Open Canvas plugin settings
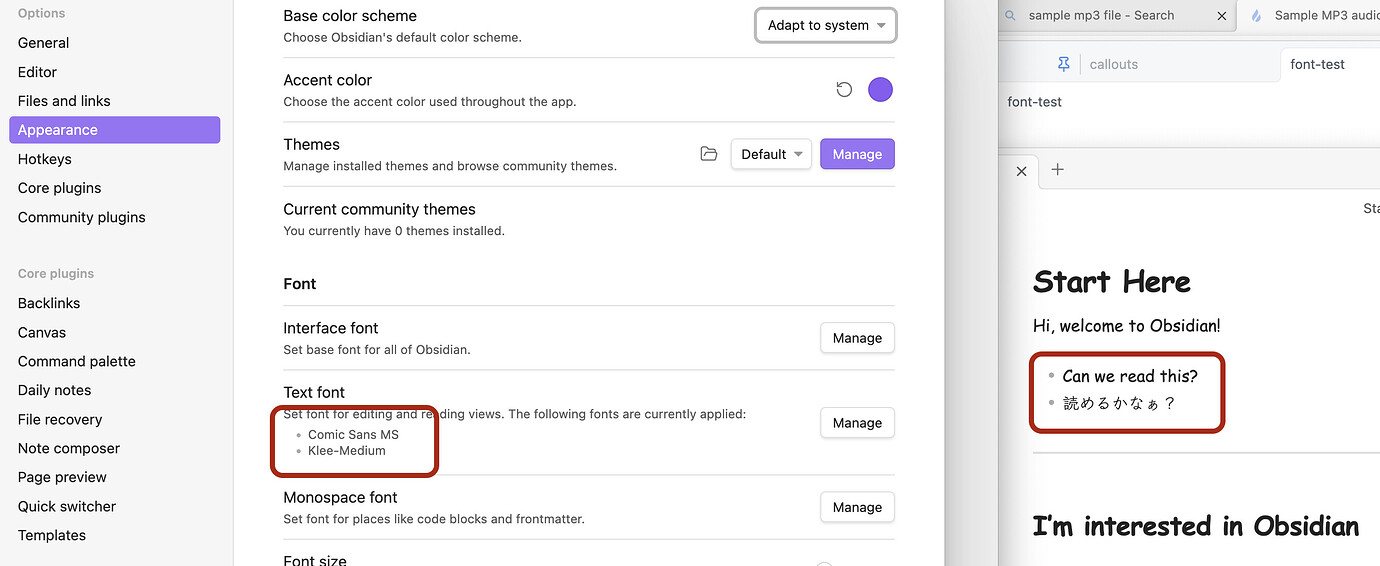 114,332
